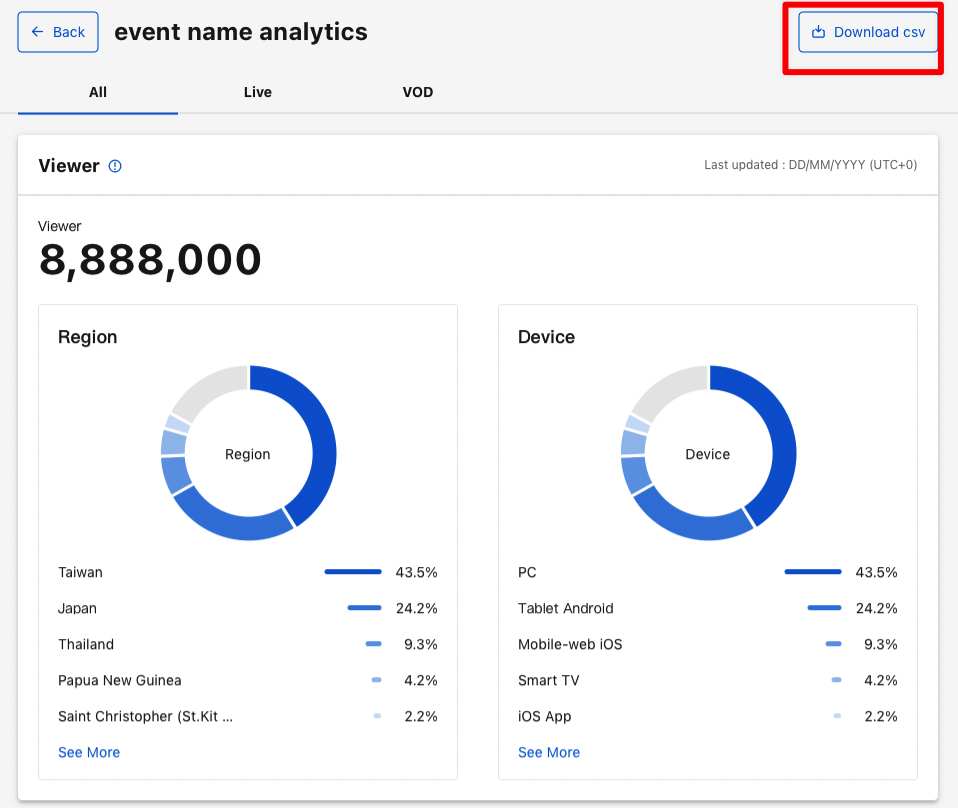Click the Viewer info icon
958x808 pixels.
coord(115,166)
